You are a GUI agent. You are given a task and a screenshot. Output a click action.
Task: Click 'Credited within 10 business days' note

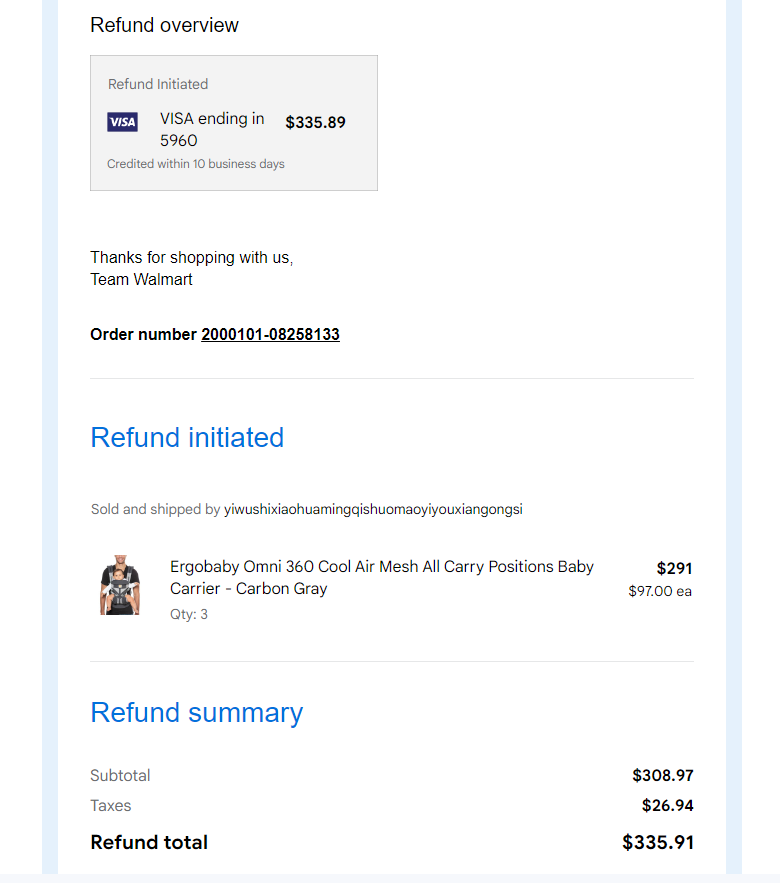coord(195,164)
